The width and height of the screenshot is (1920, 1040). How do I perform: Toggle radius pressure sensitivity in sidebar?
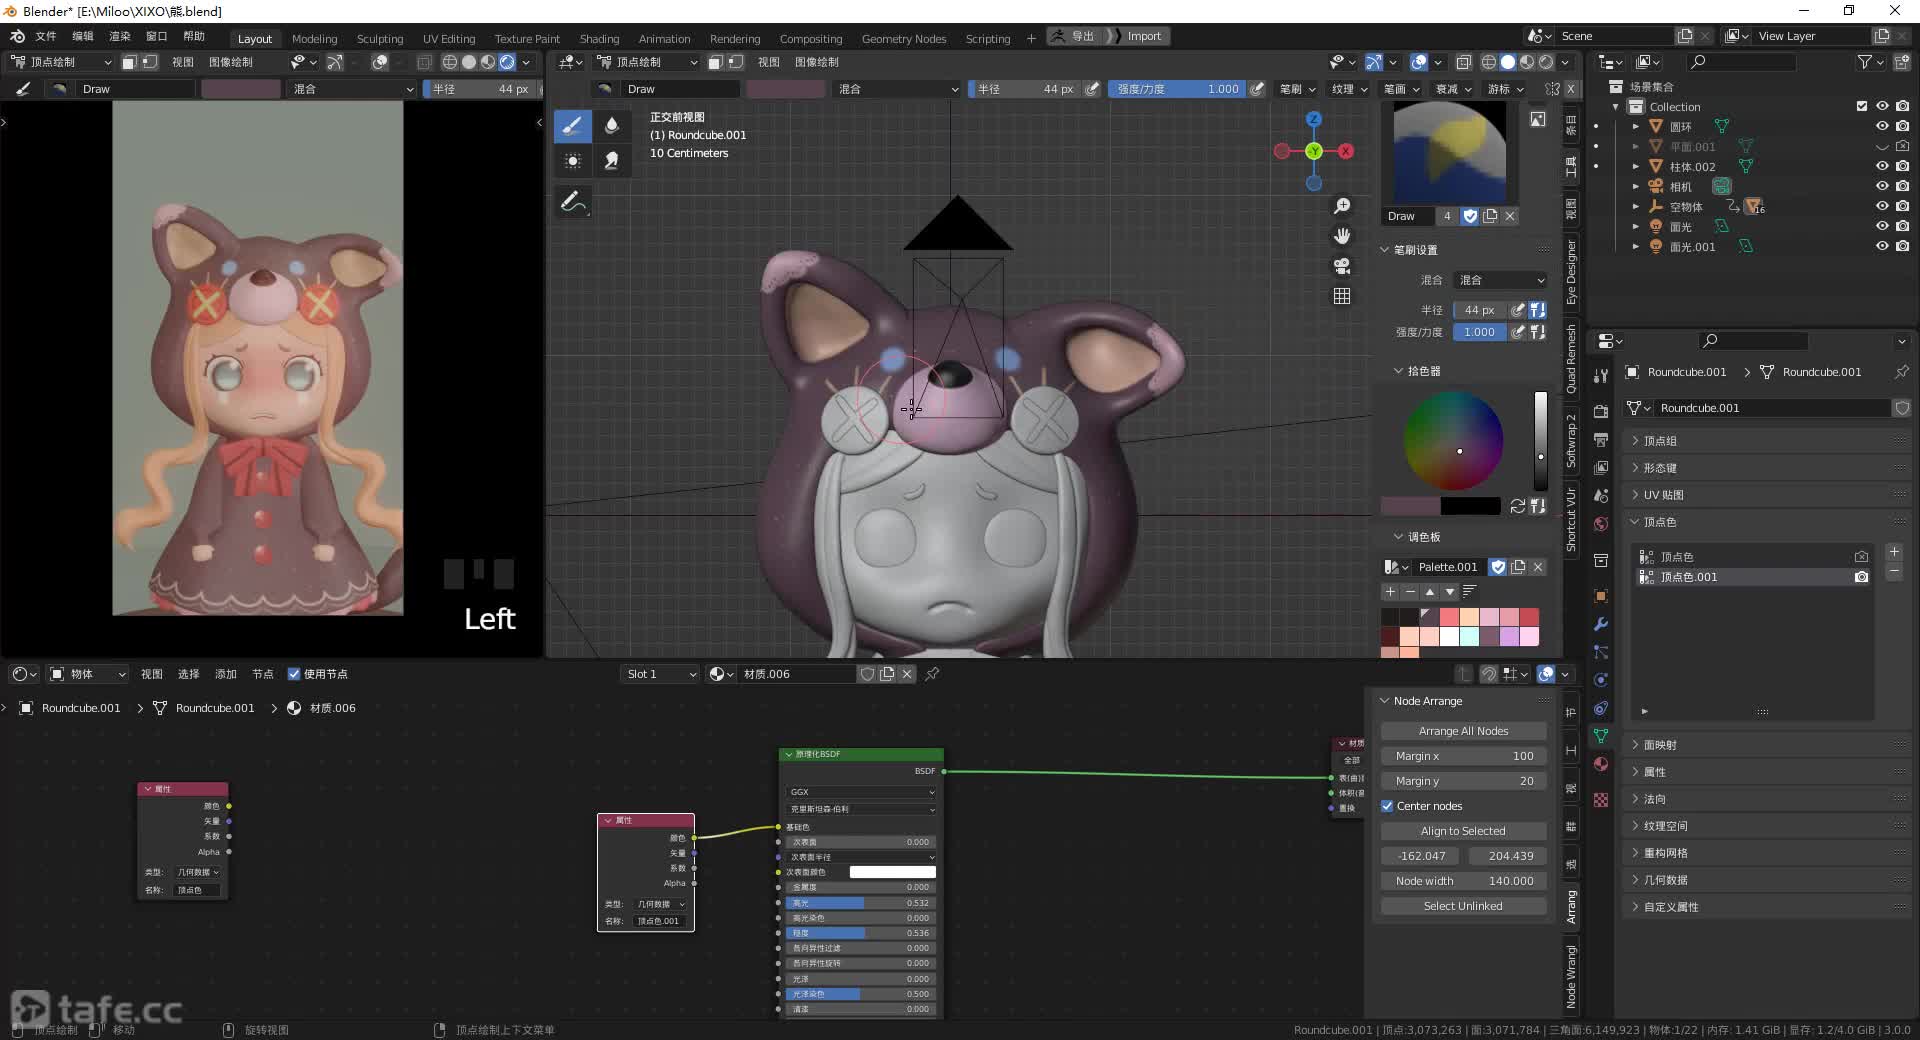(1517, 310)
